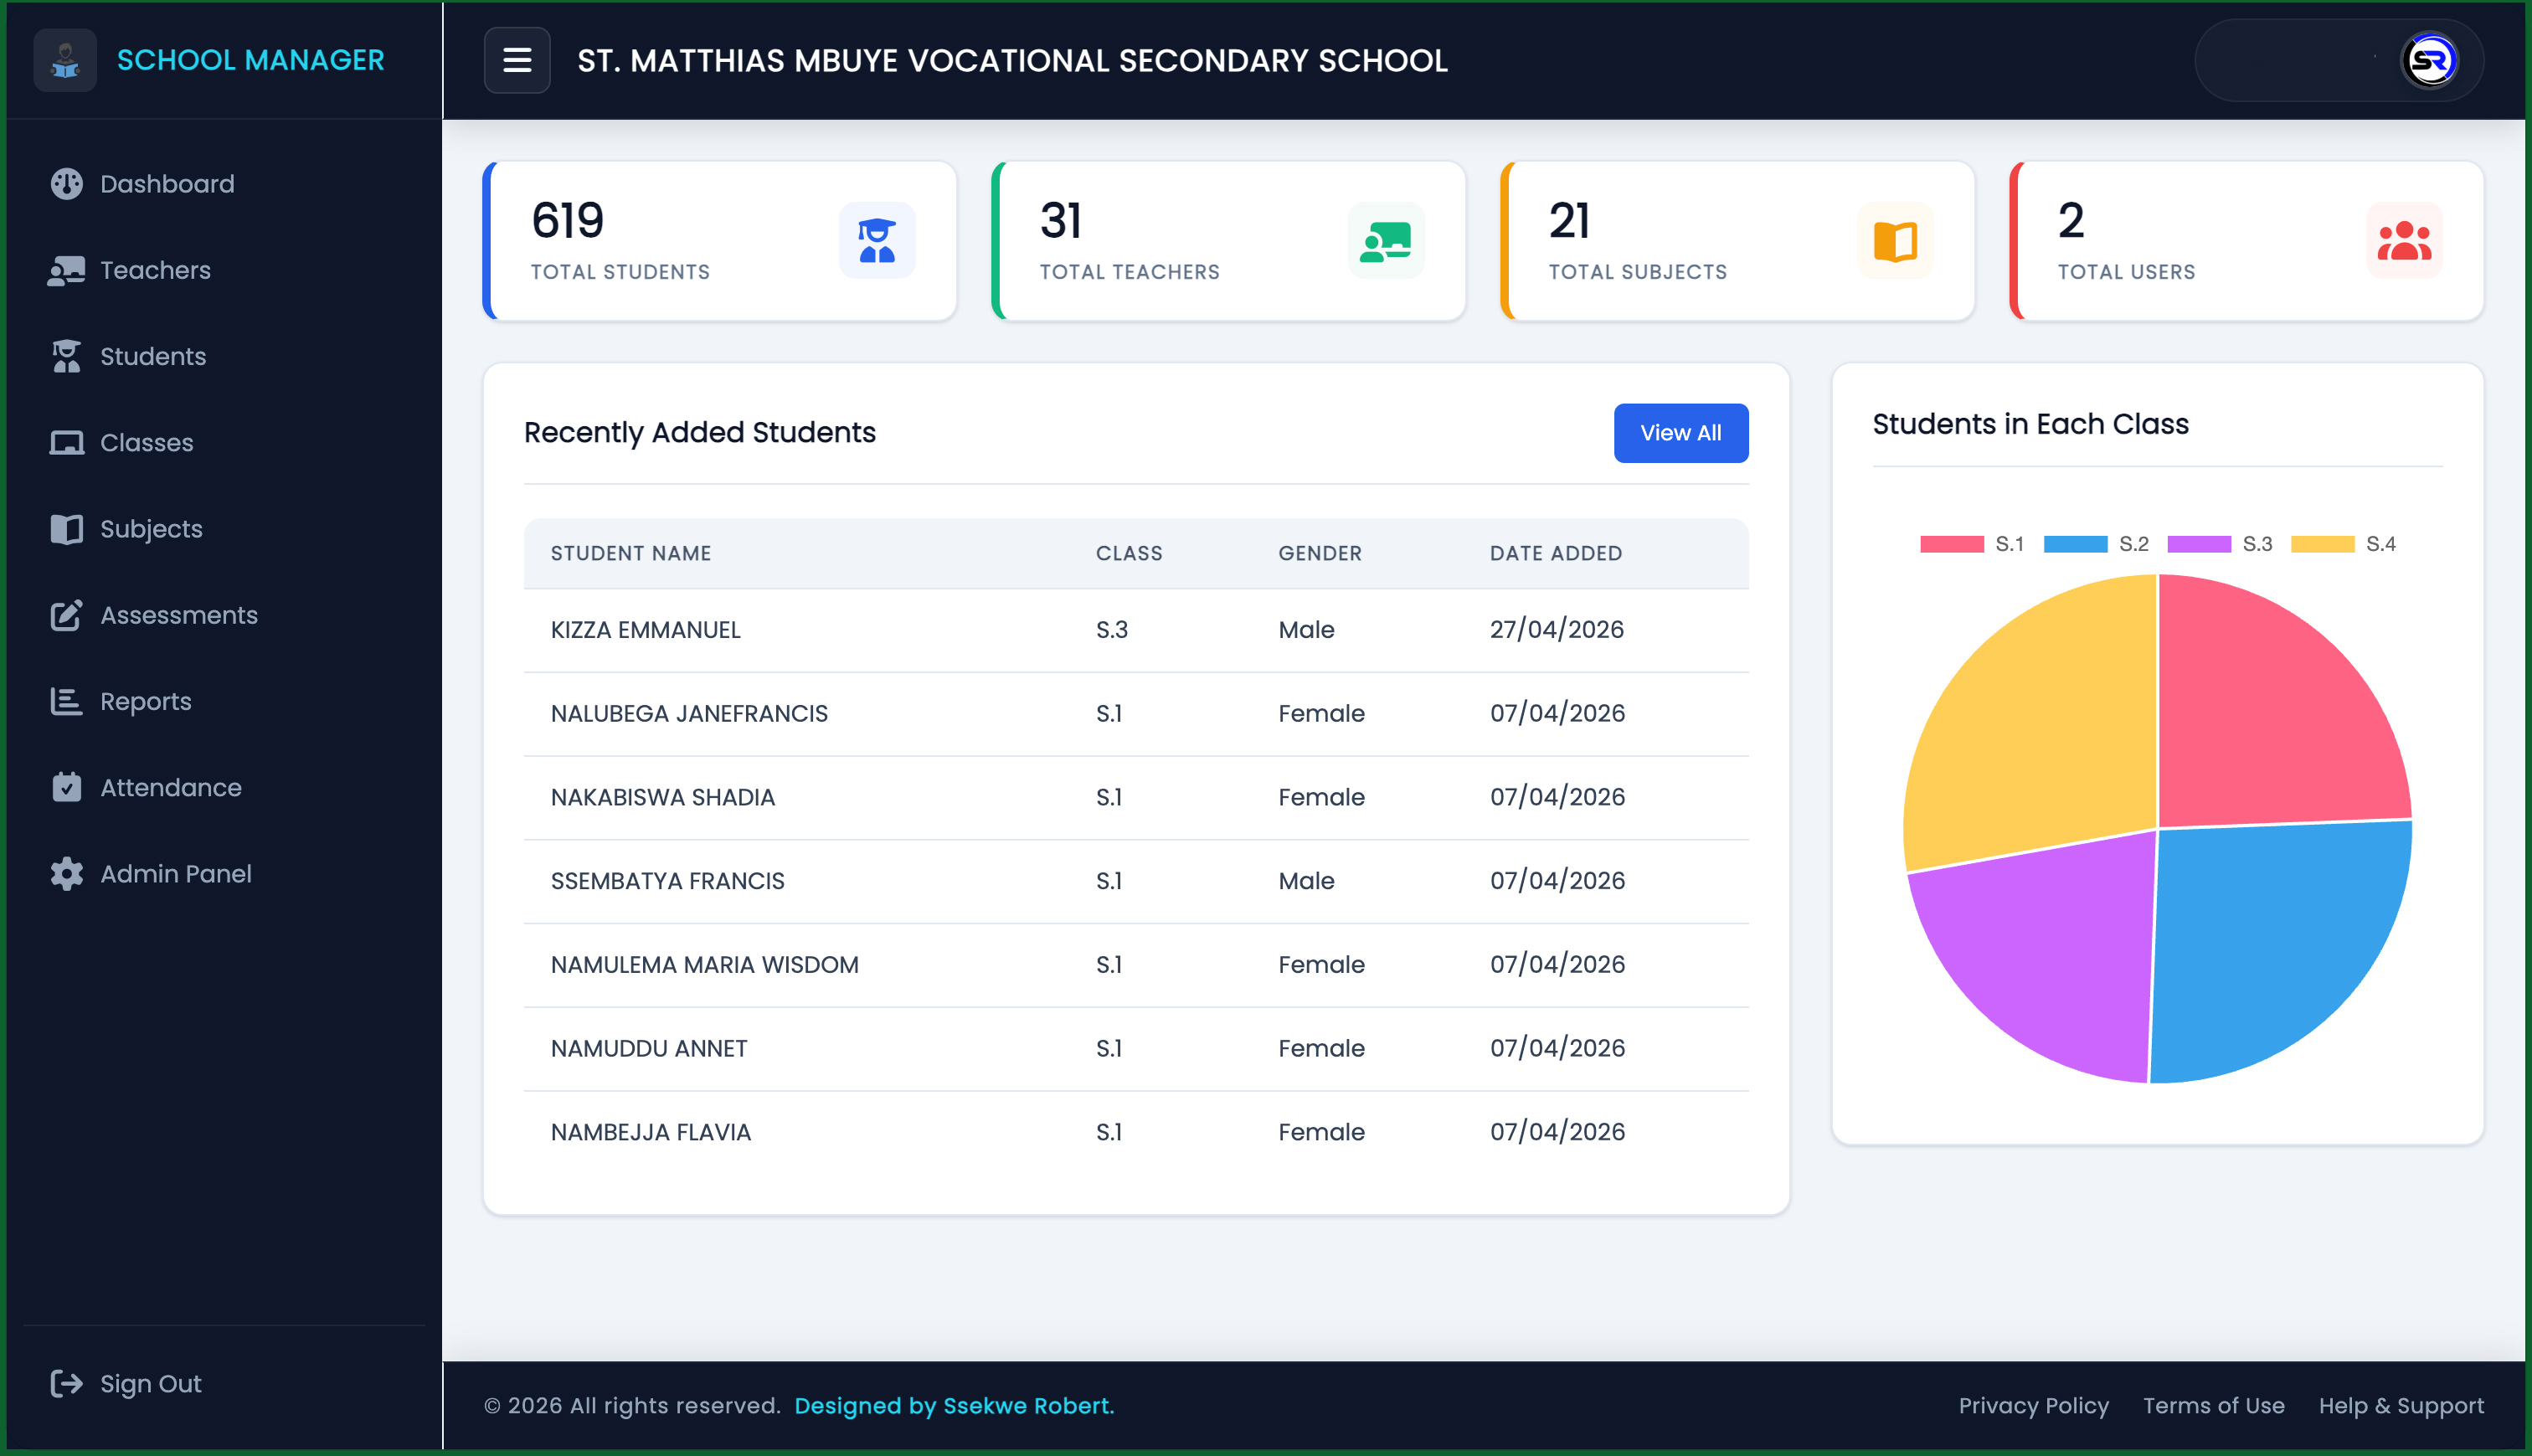This screenshot has height=1456, width=2532.
Task: Navigate to the Assessments menu item
Action: pos(179,615)
